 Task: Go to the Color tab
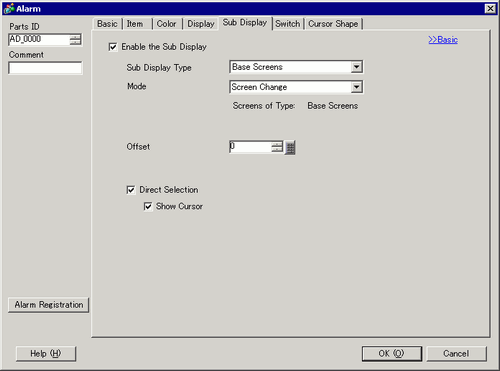pyautogui.click(x=166, y=24)
